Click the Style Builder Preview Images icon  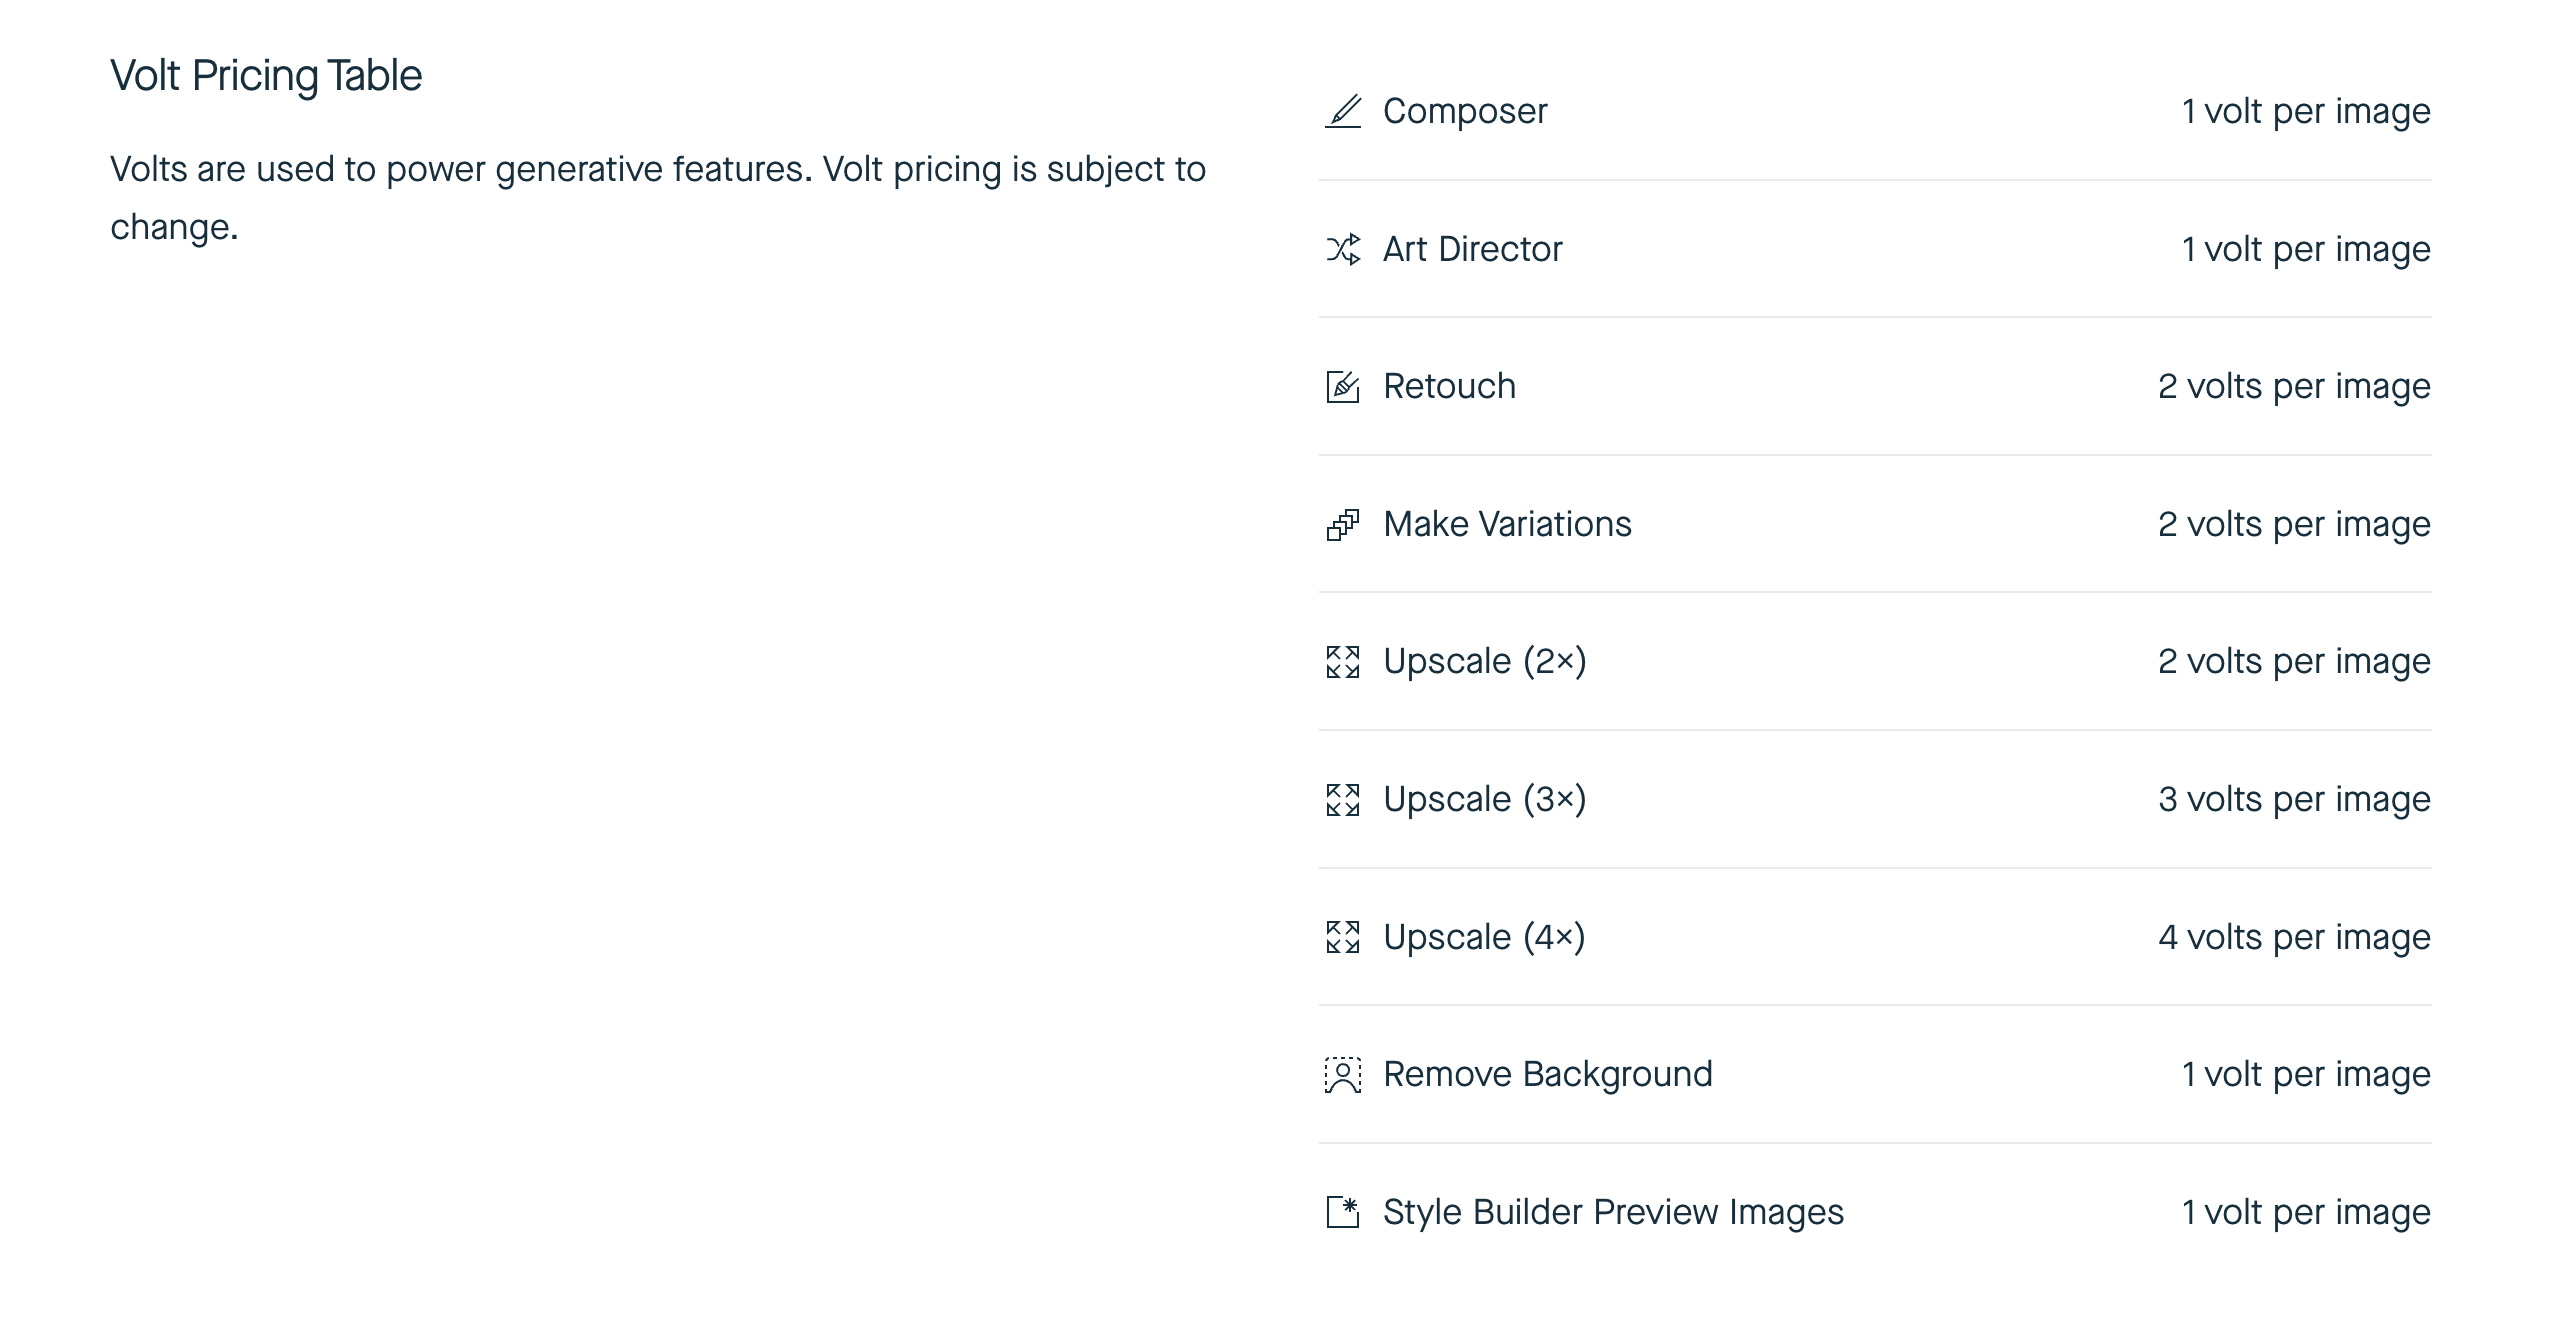click(x=1343, y=1212)
